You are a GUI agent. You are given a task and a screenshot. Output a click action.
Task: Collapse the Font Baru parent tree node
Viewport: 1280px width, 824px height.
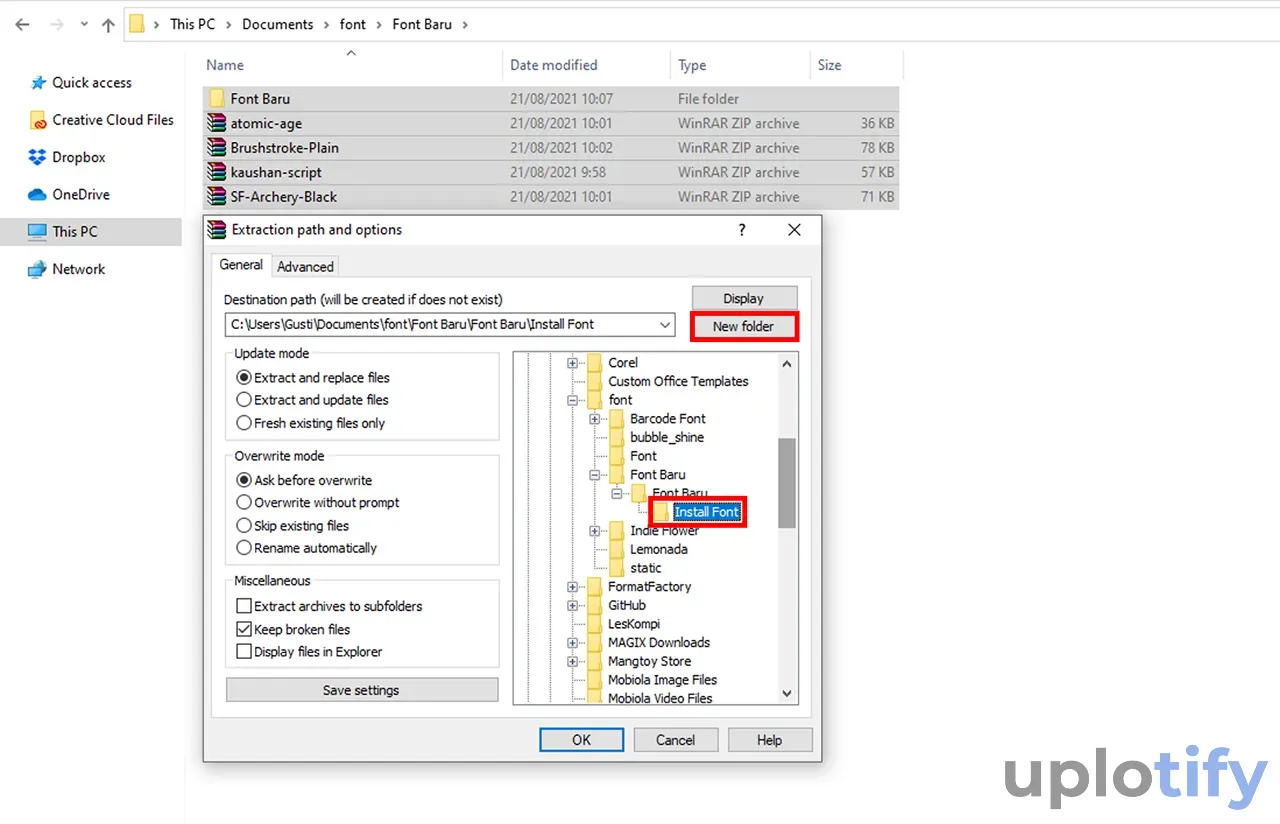[594, 475]
